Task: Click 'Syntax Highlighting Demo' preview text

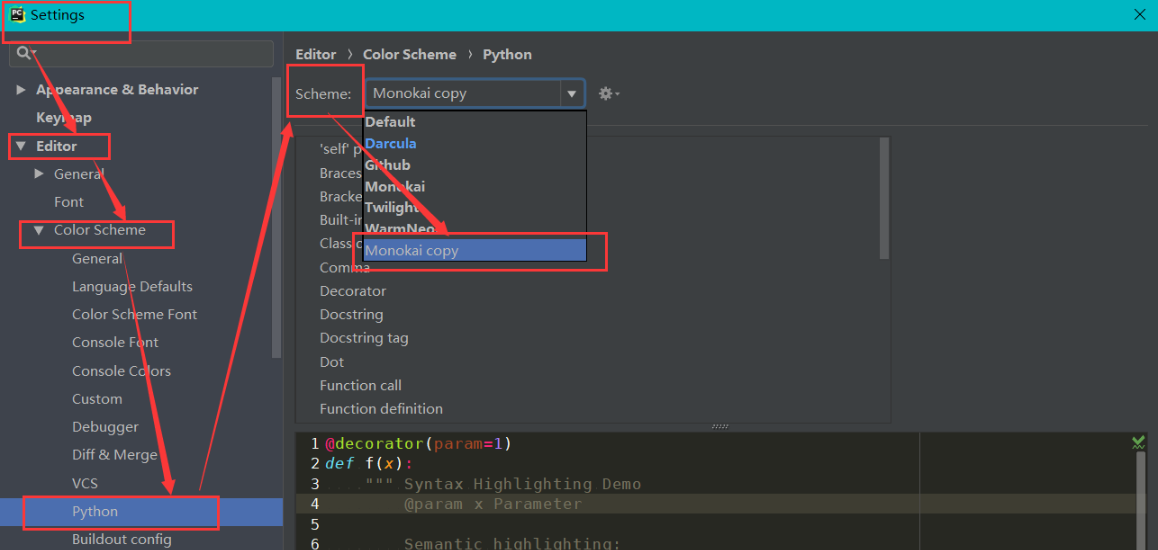Action: click(x=523, y=485)
